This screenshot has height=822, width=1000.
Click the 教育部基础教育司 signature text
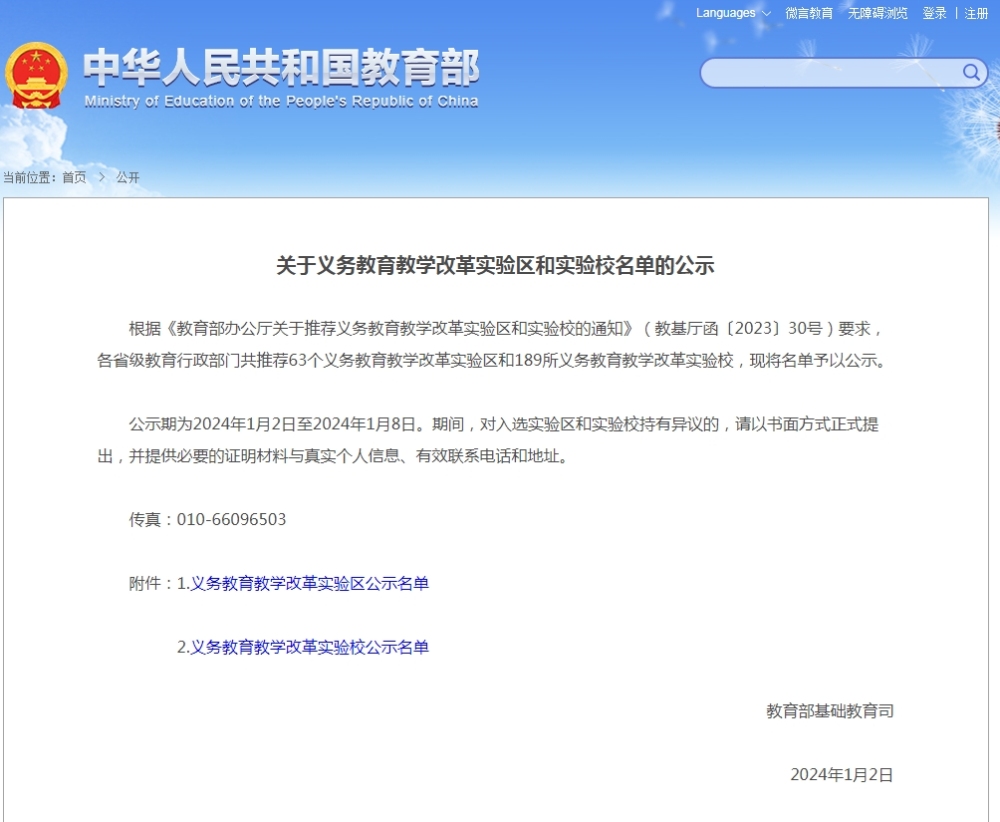pos(829,711)
